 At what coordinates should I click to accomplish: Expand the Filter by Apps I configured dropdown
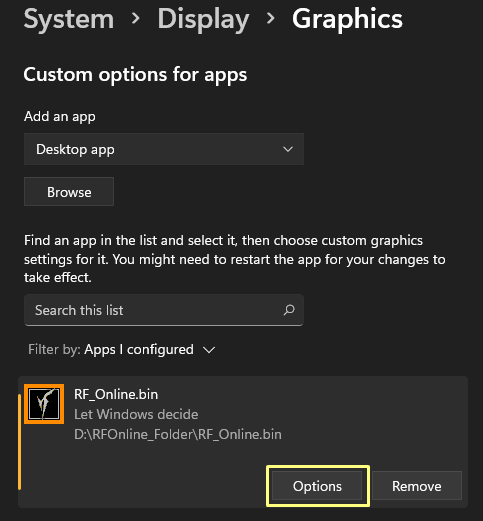tap(122, 350)
